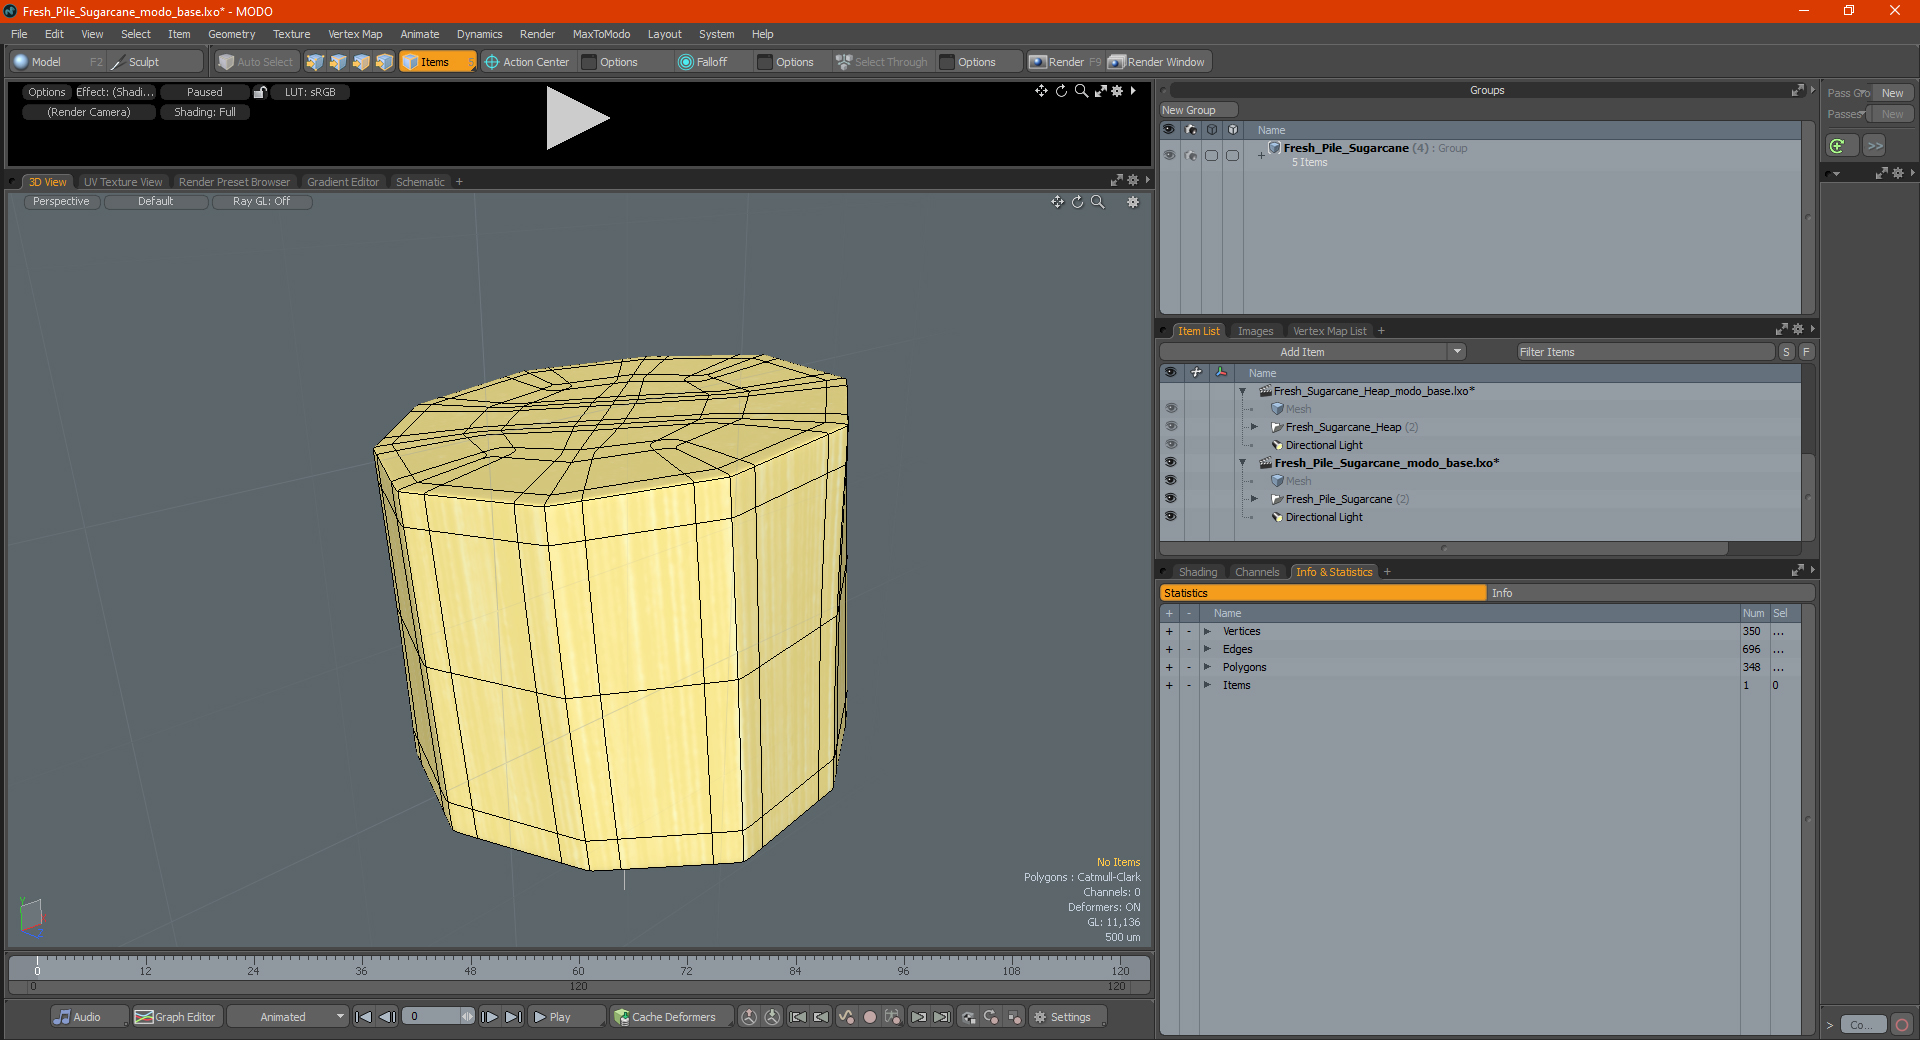Screen dimensions: 1920x1040
Task: Open 3D viewport settings gear
Action: [x=1133, y=202]
